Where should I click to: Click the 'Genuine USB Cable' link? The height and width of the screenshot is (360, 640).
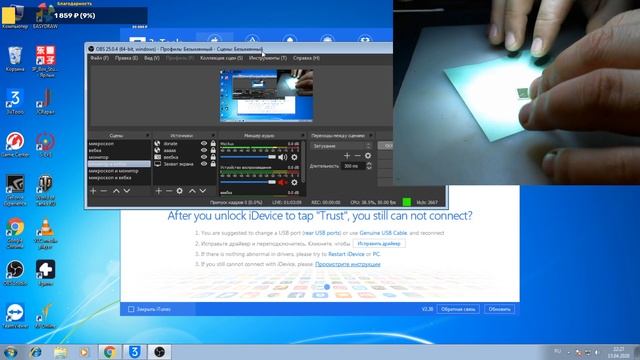point(383,233)
